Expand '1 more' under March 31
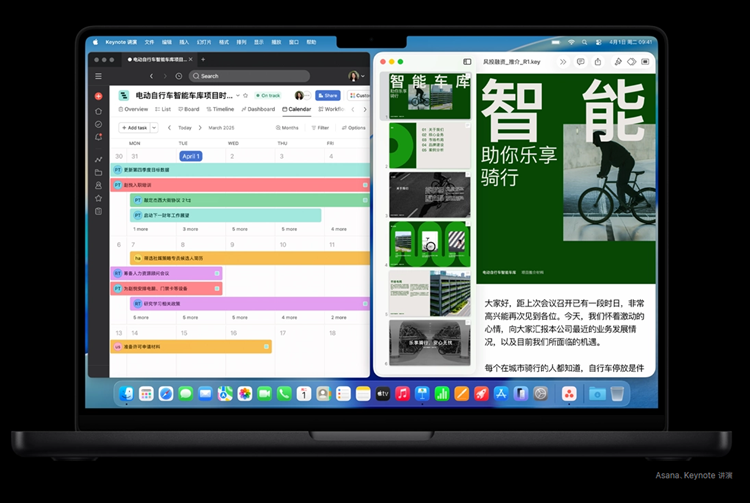The image size is (750, 503). coord(140,229)
